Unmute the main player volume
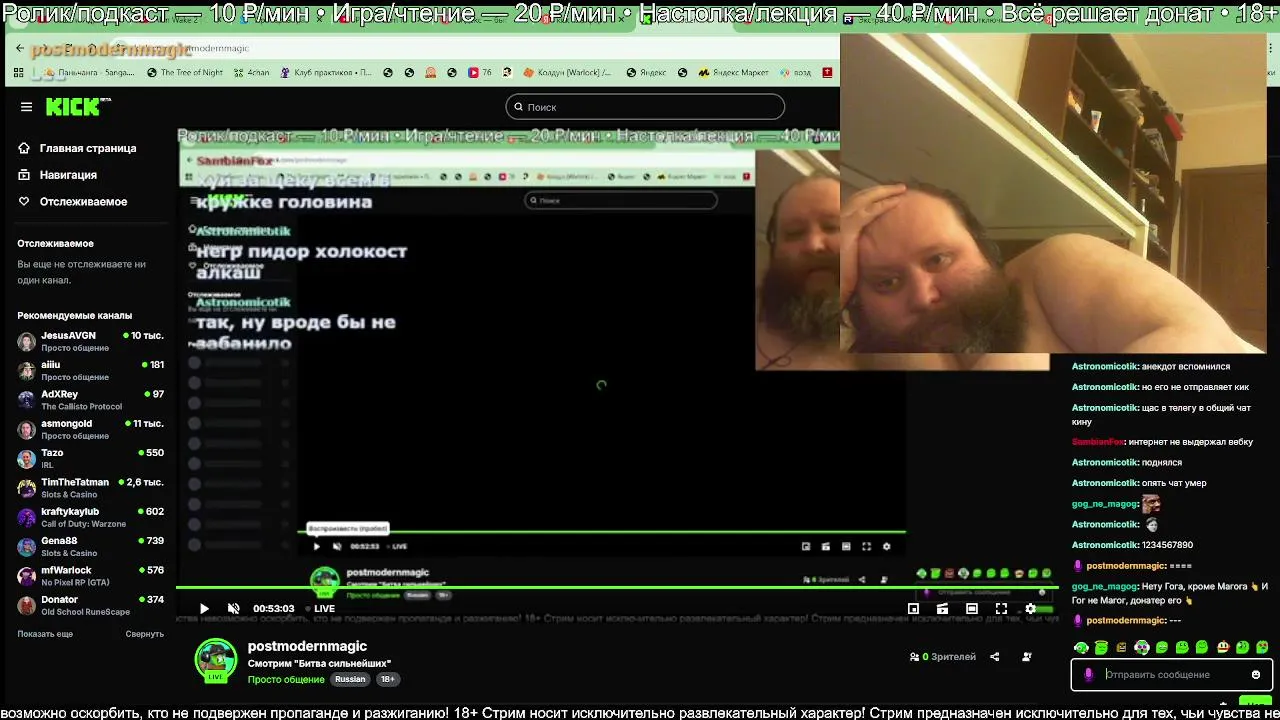 [x=233, y=608]
